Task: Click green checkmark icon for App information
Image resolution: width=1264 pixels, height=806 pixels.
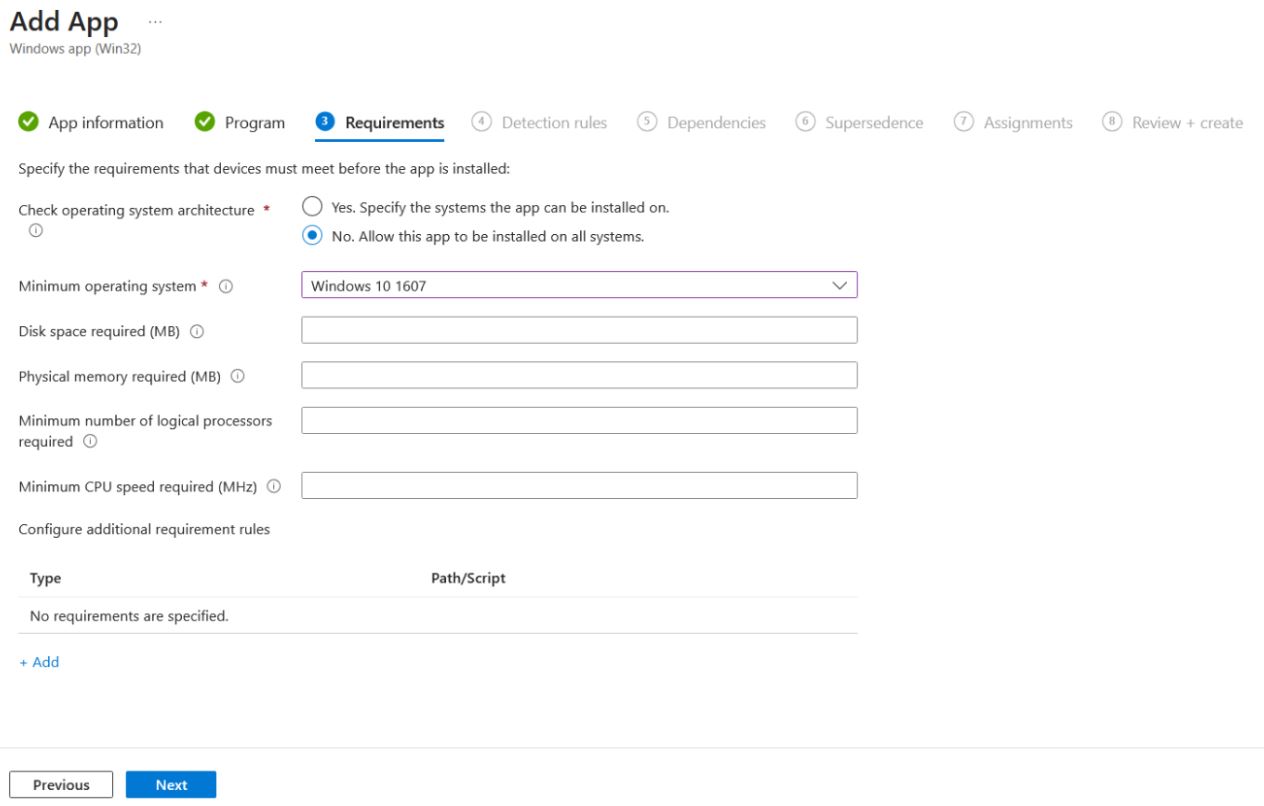Action: click(x=29, y=123)
